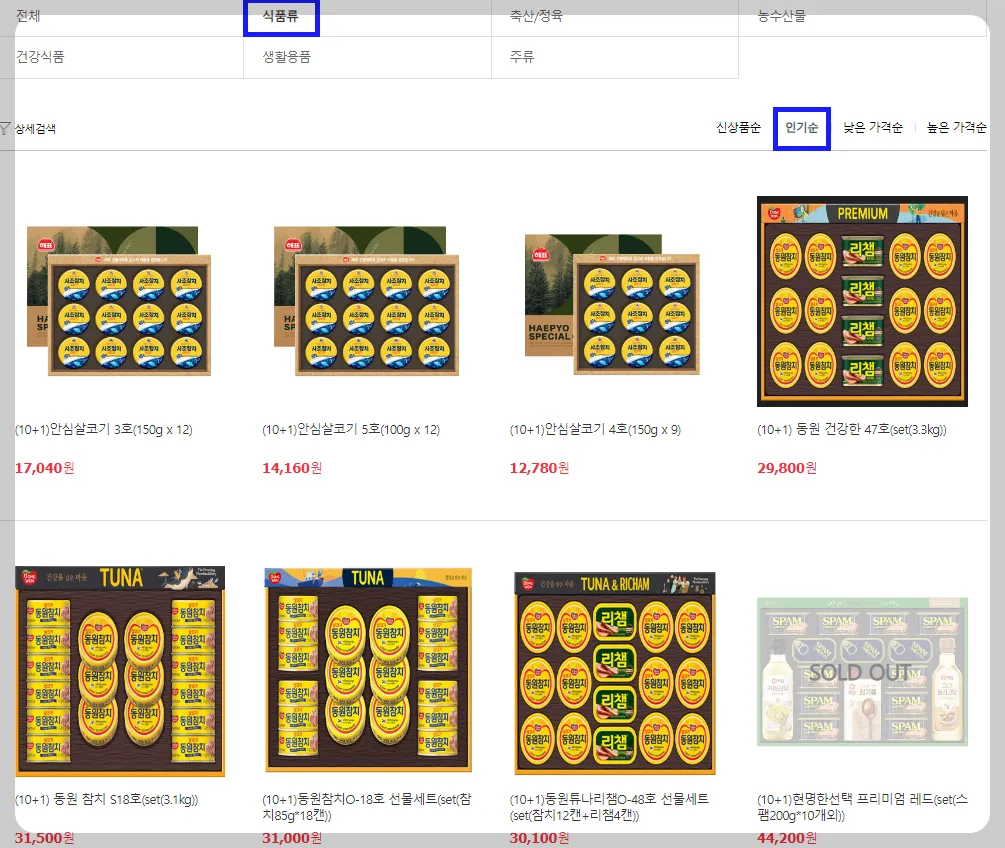Open sold out 현명한선택 프리미엄 레드 image
The width and height of the screenshot is (1005, 848).
(862, 672)
